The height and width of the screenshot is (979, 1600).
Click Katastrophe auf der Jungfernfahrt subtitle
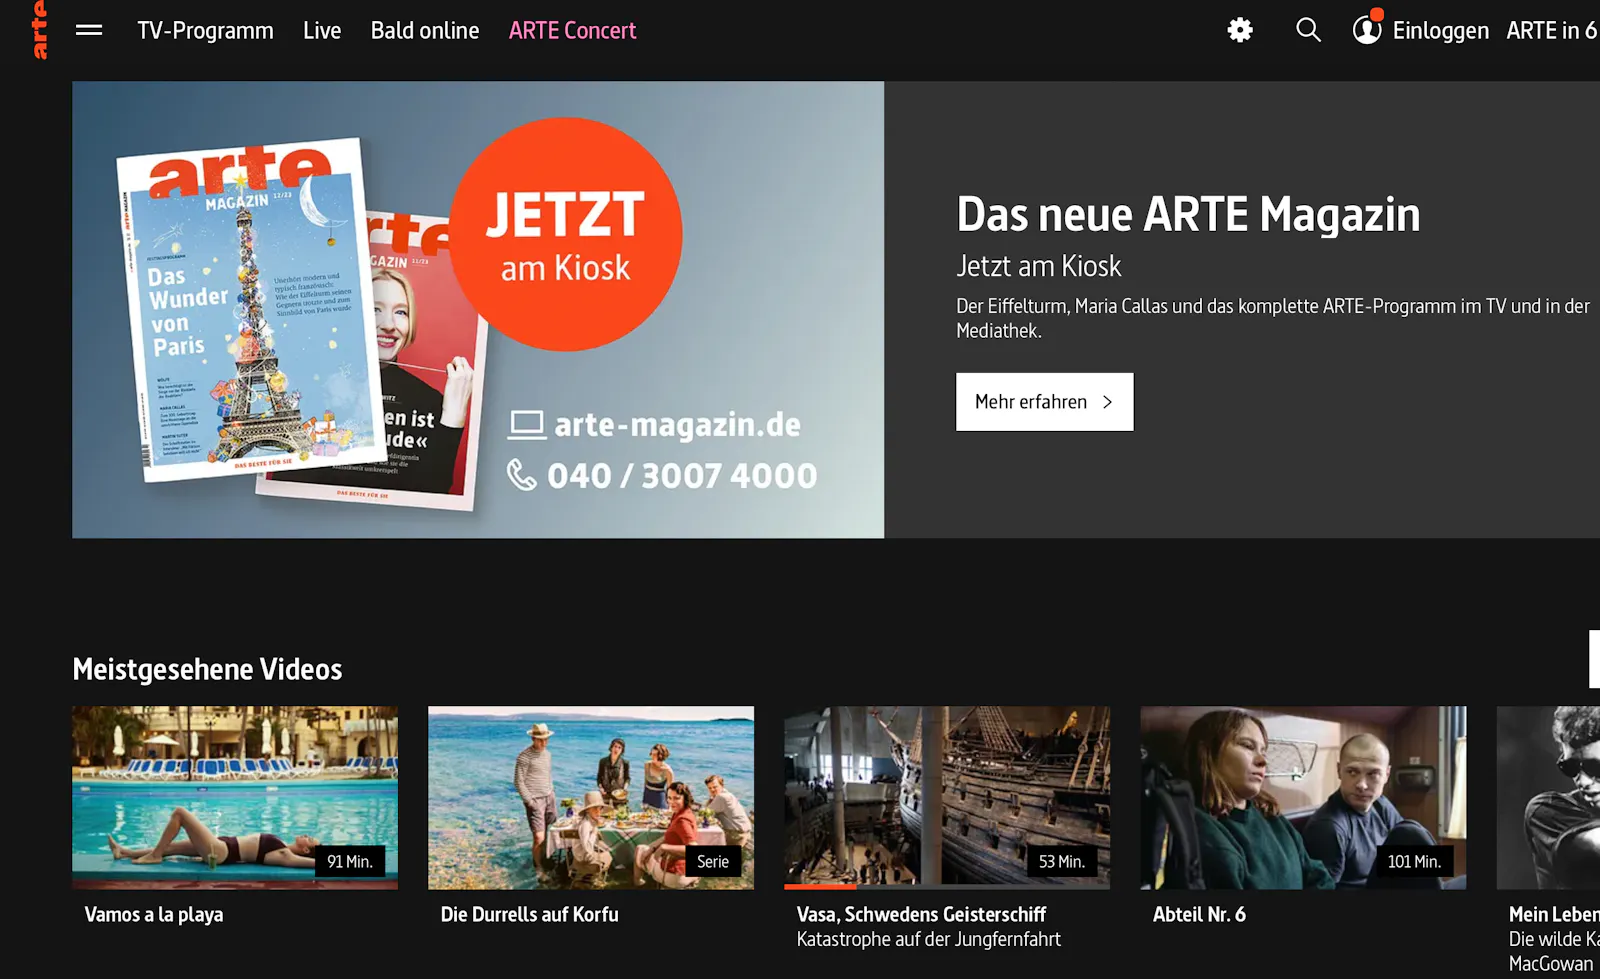click(928, 939)
